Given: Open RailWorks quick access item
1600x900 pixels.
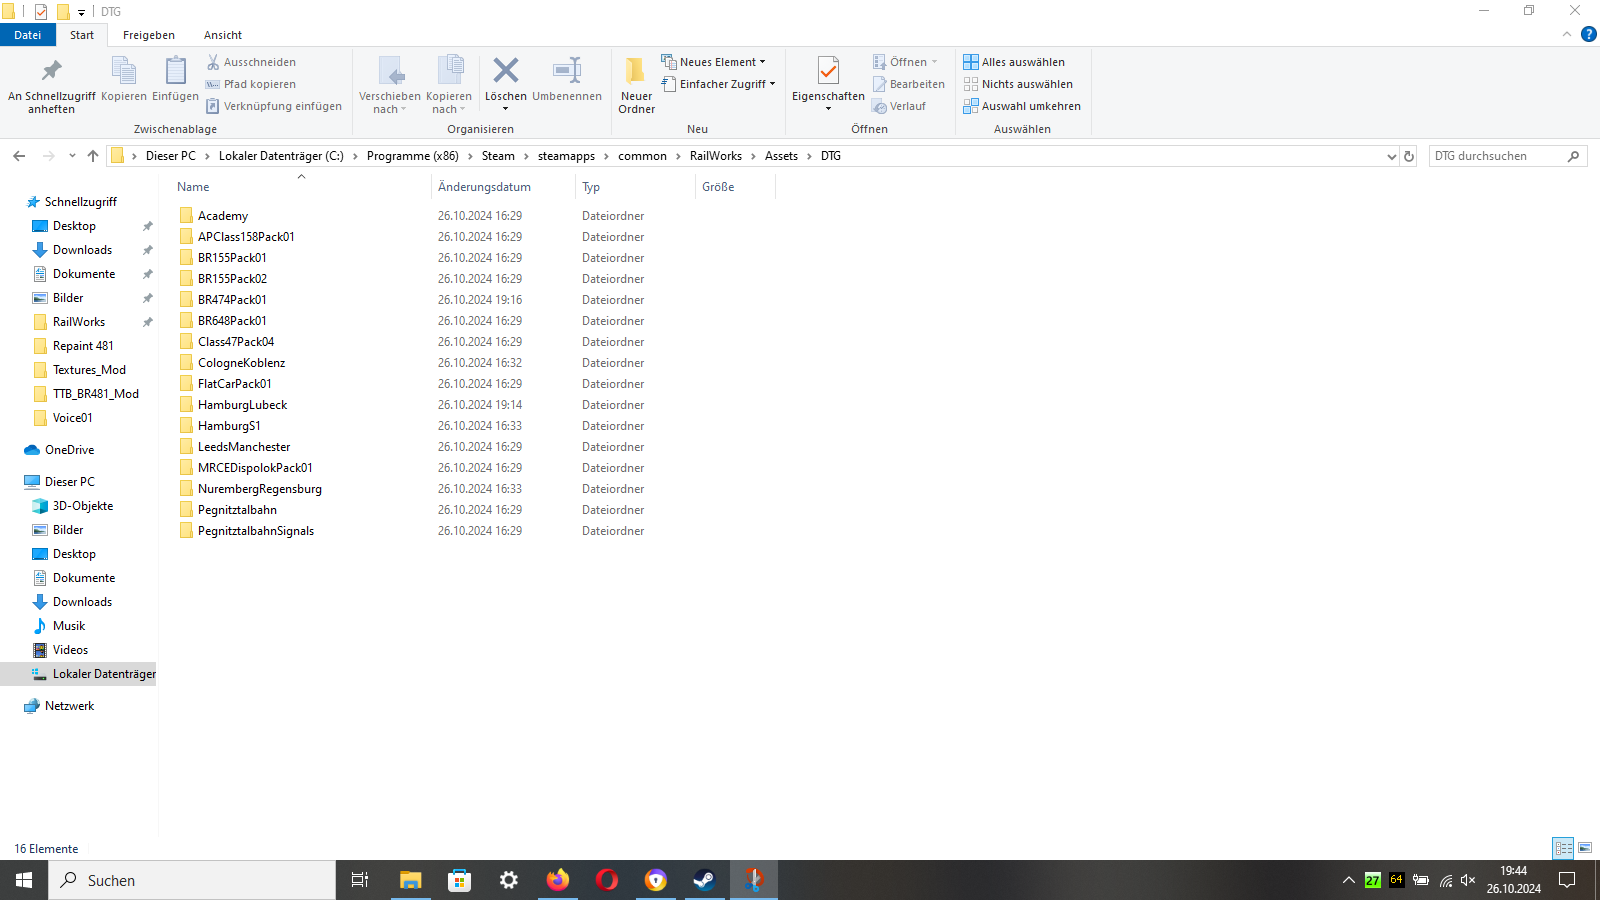Looking at the screenshot, I should click(78, 322).
